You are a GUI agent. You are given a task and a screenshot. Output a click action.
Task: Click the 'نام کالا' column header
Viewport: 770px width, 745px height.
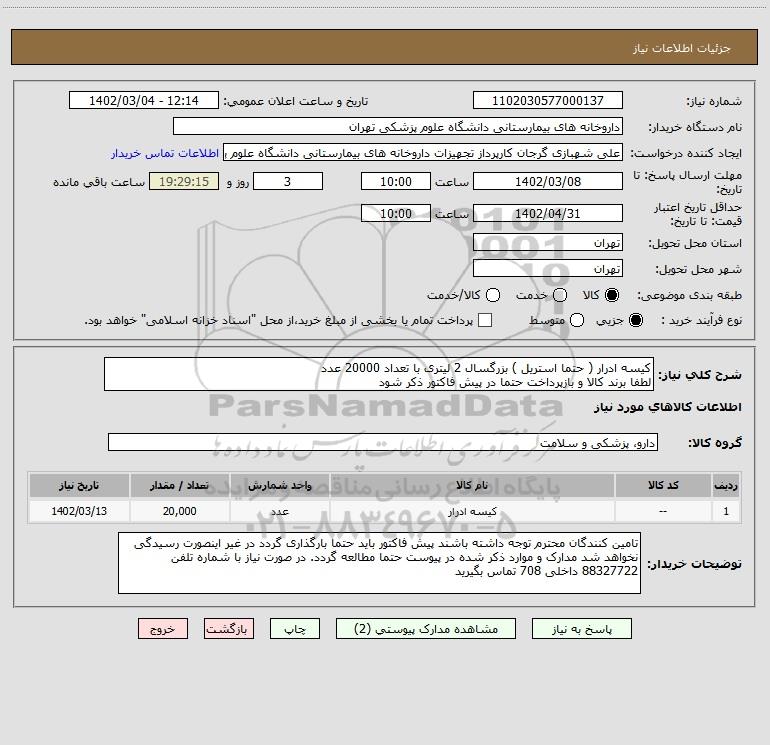(x=472, y=485)
